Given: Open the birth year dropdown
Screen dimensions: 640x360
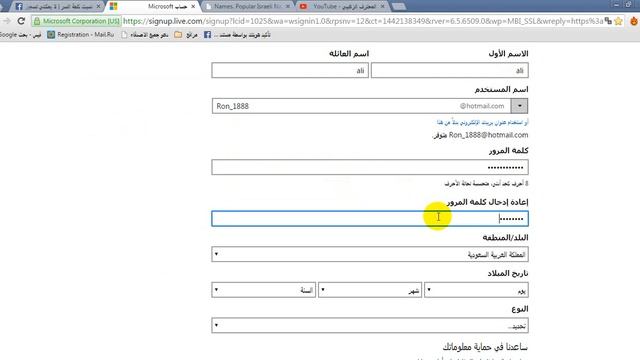Looking at the screenshot, I should click(264, 290).
